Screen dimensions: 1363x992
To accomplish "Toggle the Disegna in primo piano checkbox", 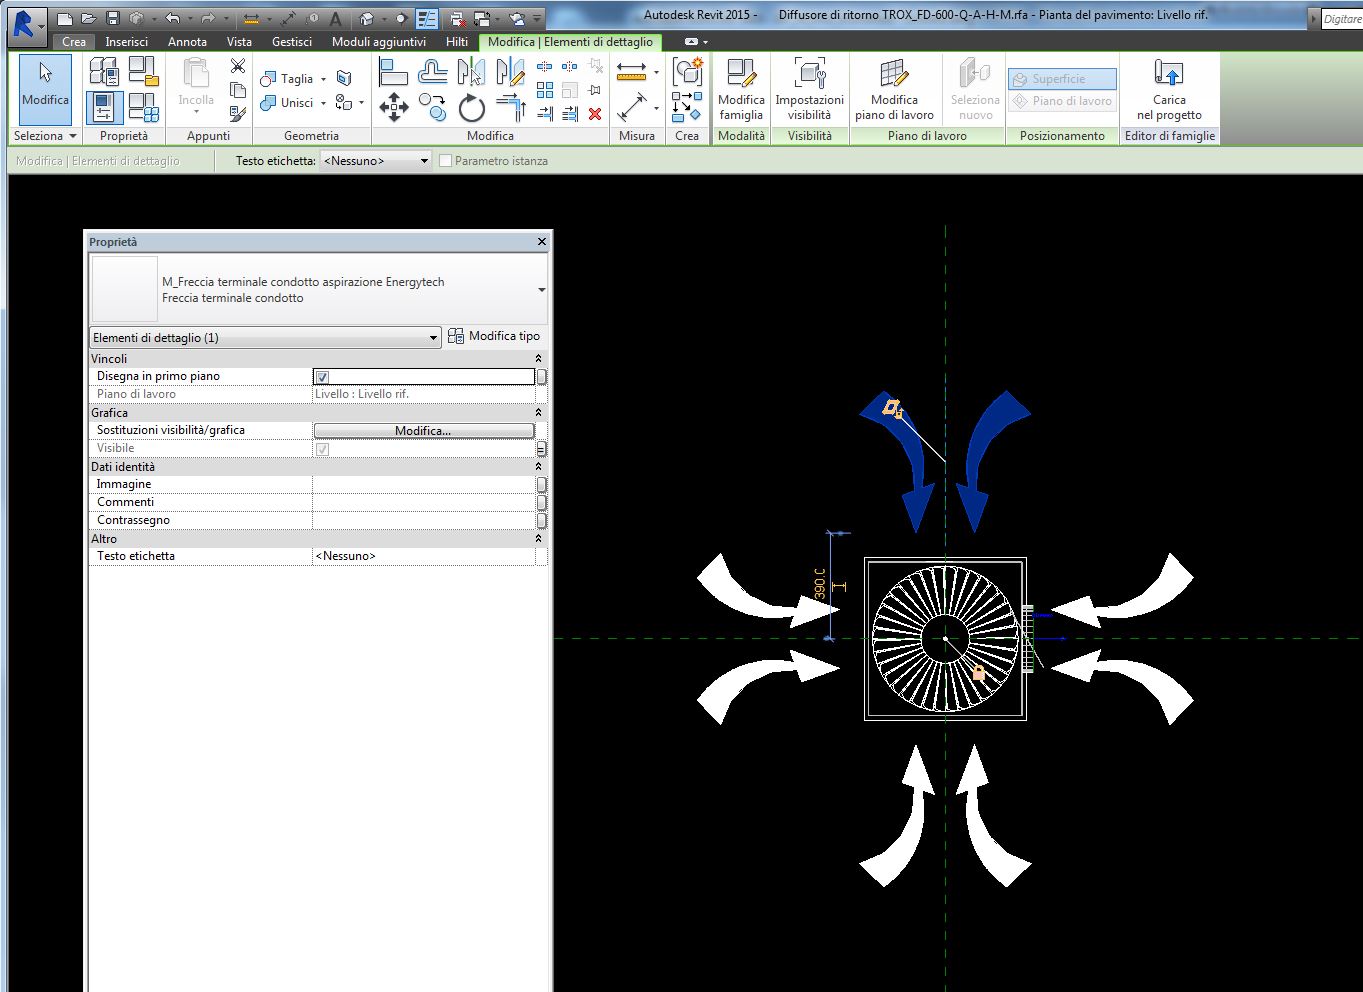I will click(x=322, y=377).
